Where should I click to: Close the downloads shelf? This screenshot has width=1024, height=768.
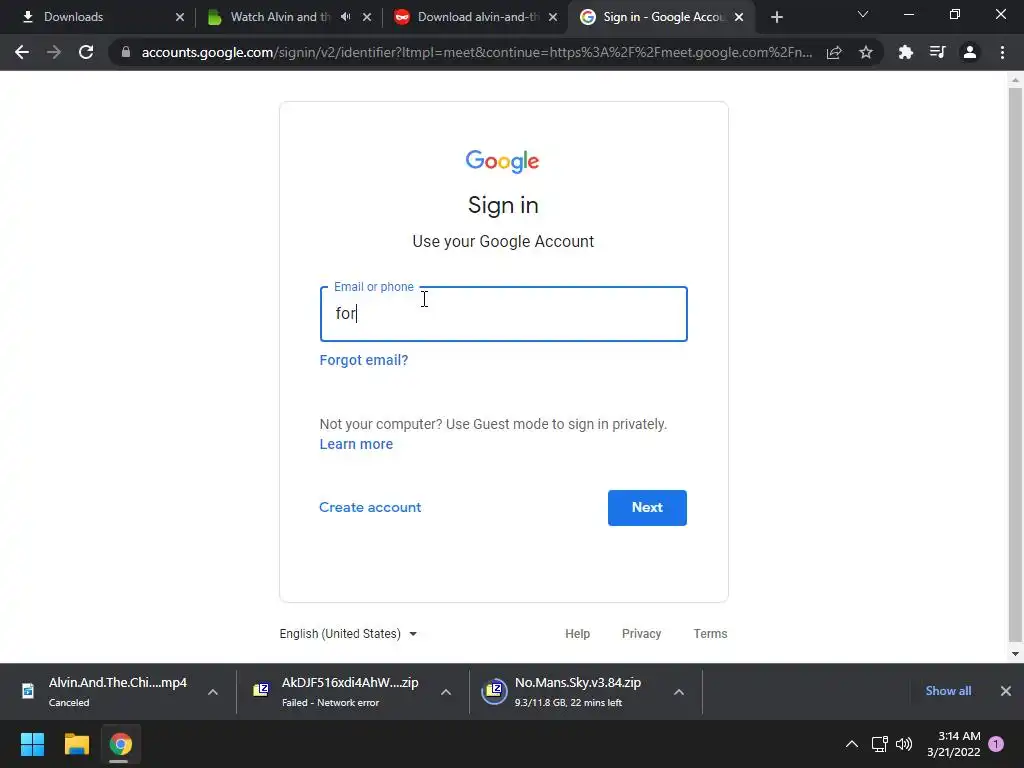coord(1006,691)
